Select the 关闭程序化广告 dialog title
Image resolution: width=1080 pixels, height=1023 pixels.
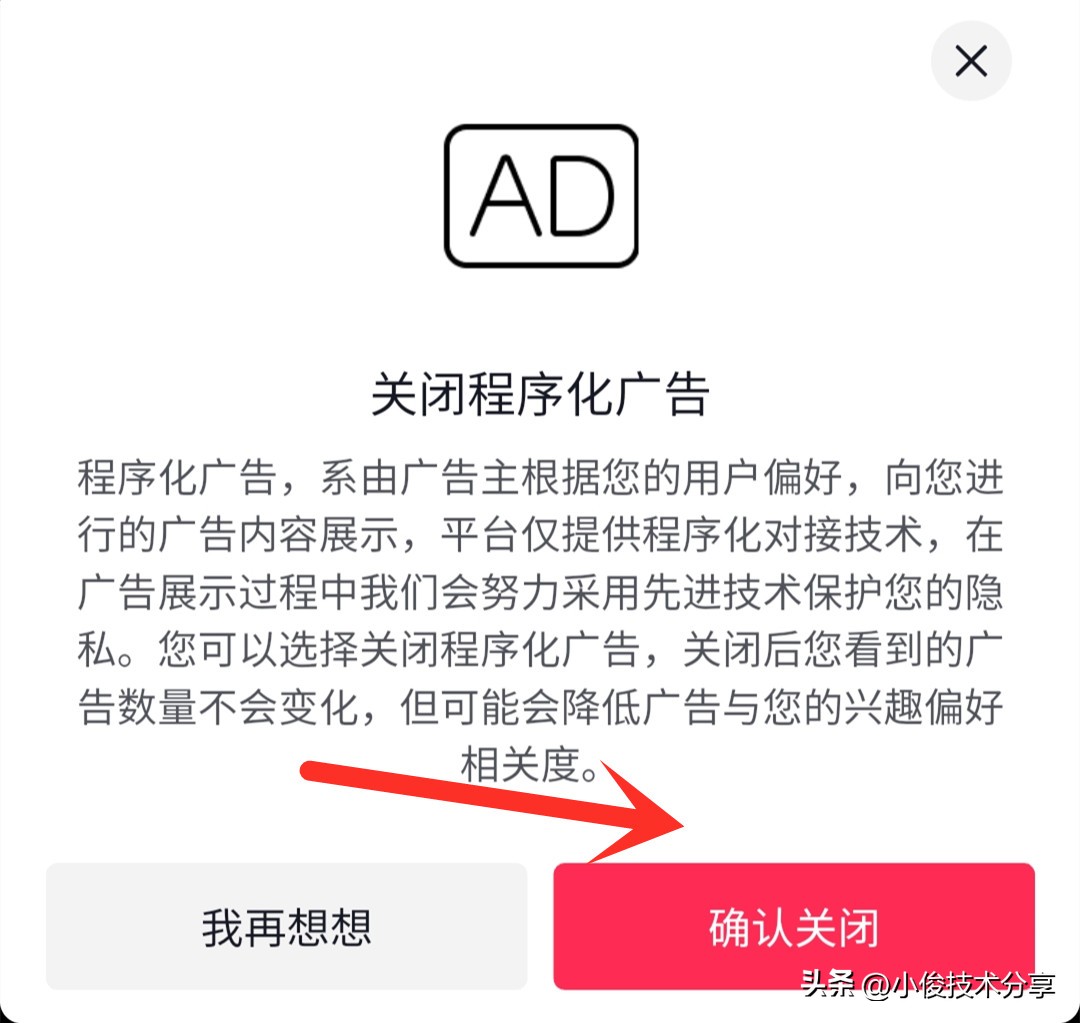click(x=541, y=395)
